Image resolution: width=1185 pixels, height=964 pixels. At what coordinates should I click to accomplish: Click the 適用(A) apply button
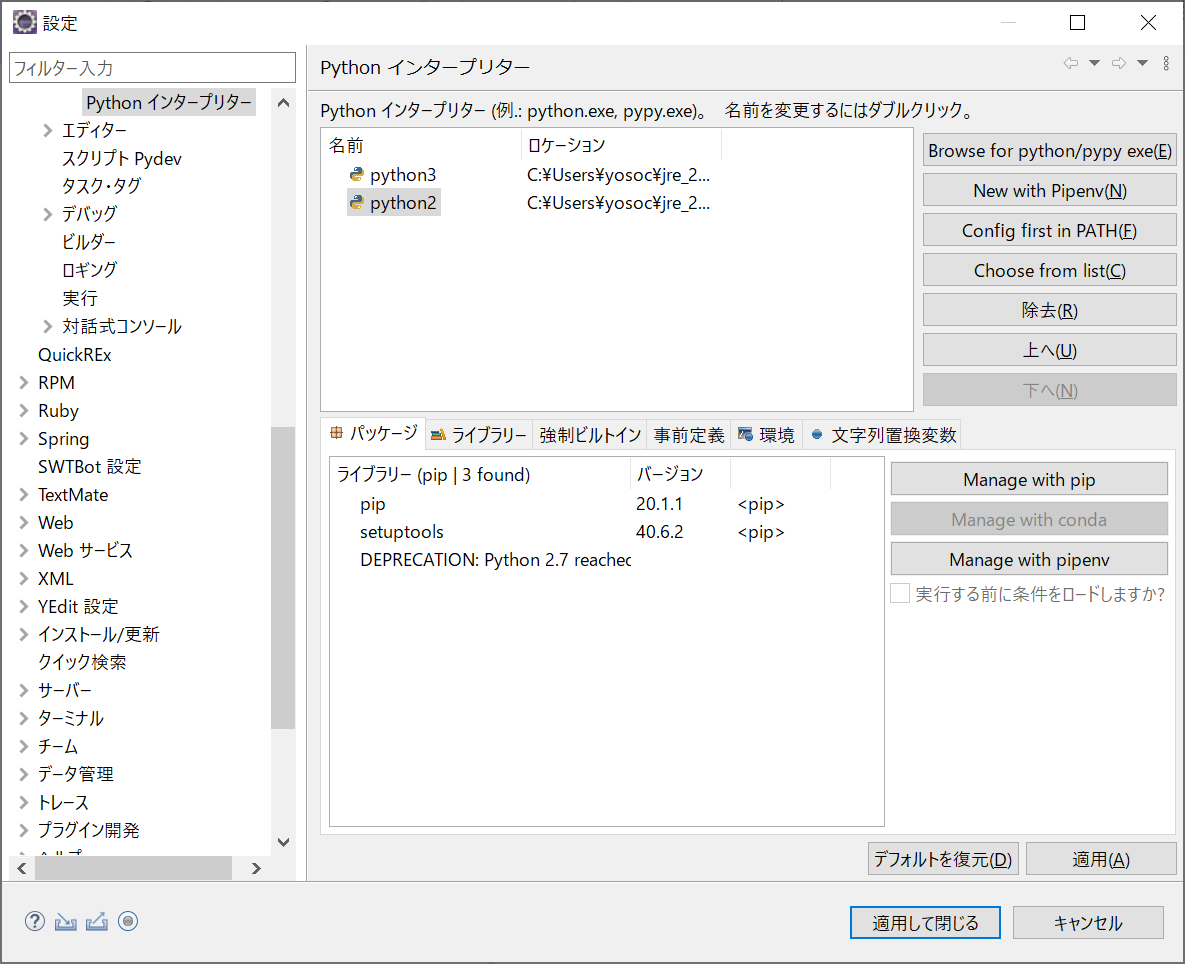[1101, 859]
